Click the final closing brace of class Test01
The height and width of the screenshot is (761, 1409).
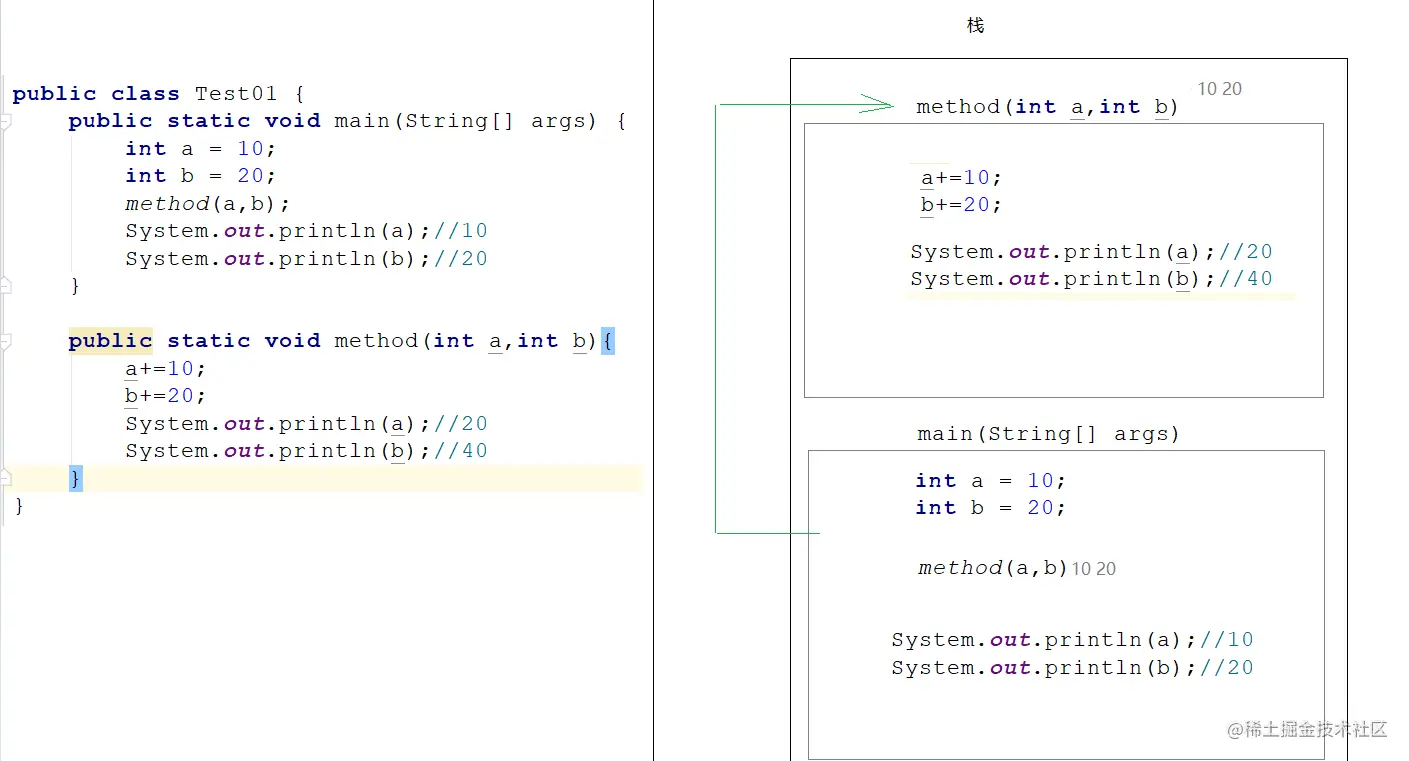(19, 506)
